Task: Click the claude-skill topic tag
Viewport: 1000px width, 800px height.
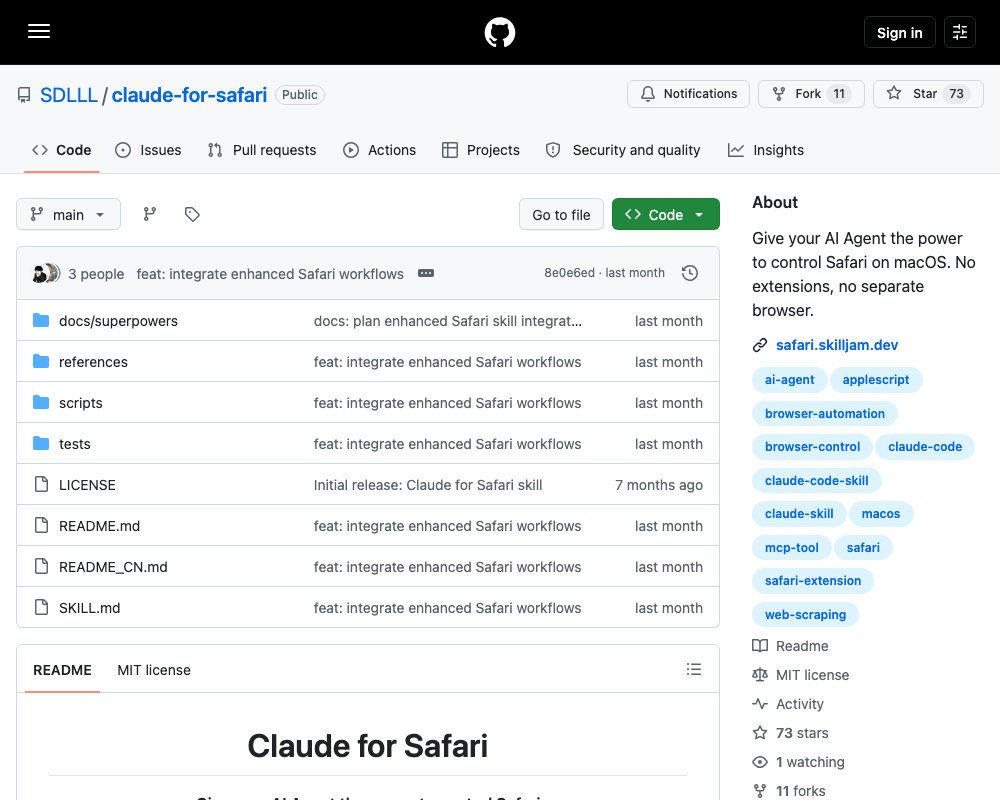Action: 799,514
